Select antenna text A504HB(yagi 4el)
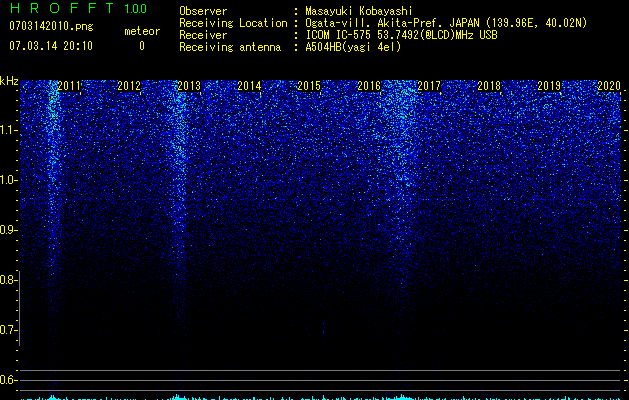Image resolution: width=629 pixels, height=400 pixels. pos(353,47)
